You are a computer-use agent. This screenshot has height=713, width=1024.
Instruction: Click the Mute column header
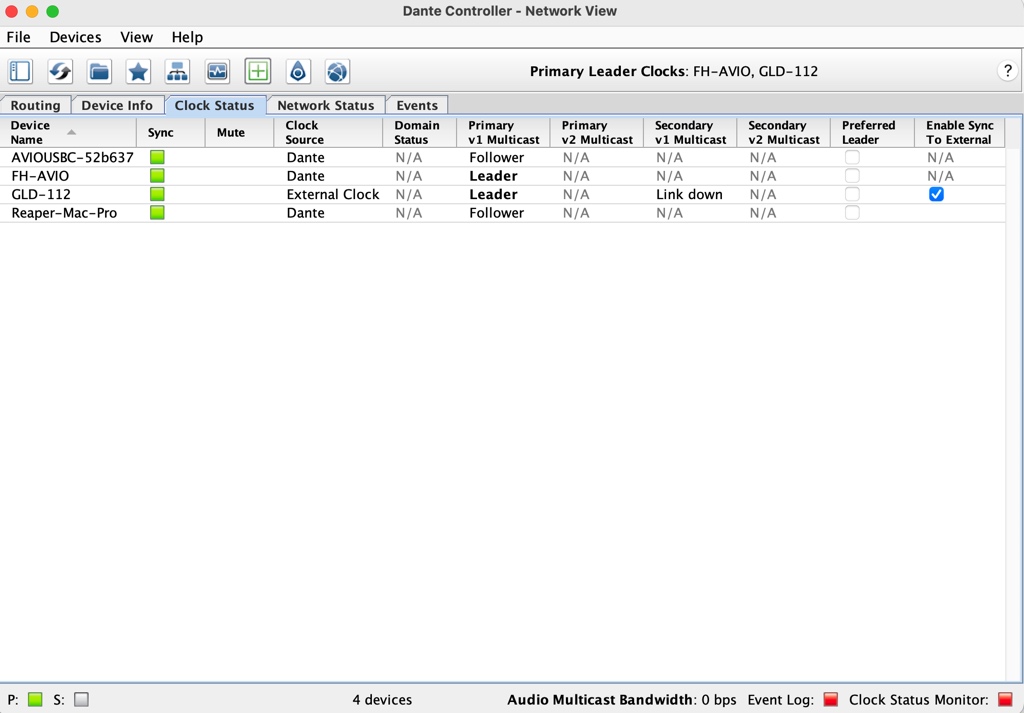[x=239, y=133]
